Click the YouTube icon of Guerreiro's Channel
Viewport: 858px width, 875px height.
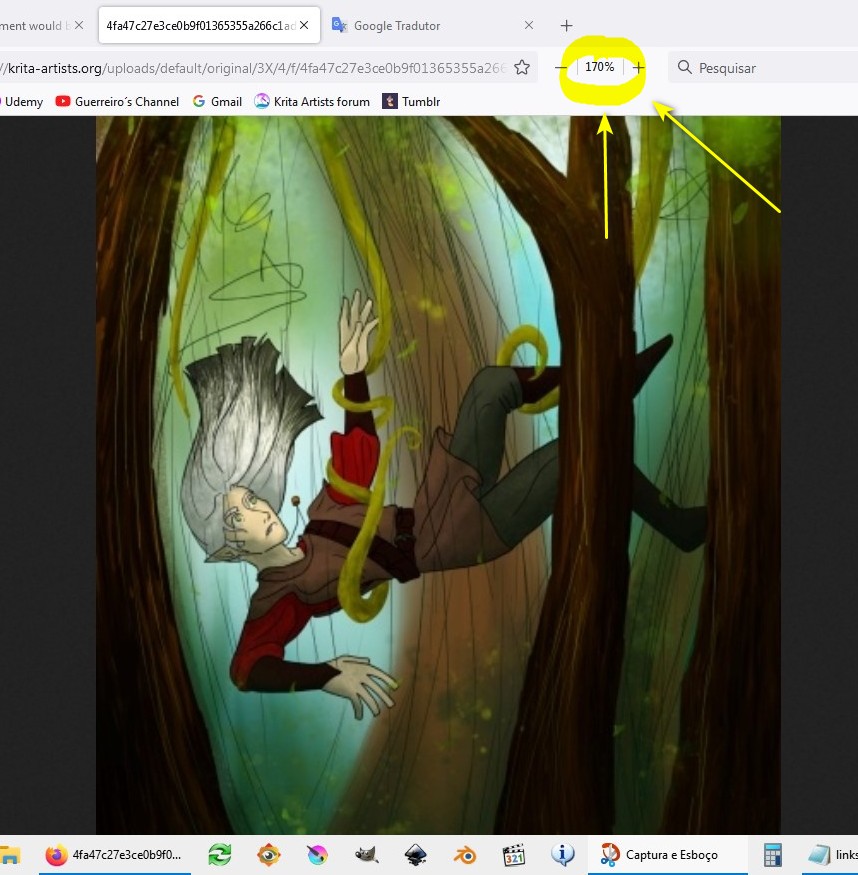(63, 102)
